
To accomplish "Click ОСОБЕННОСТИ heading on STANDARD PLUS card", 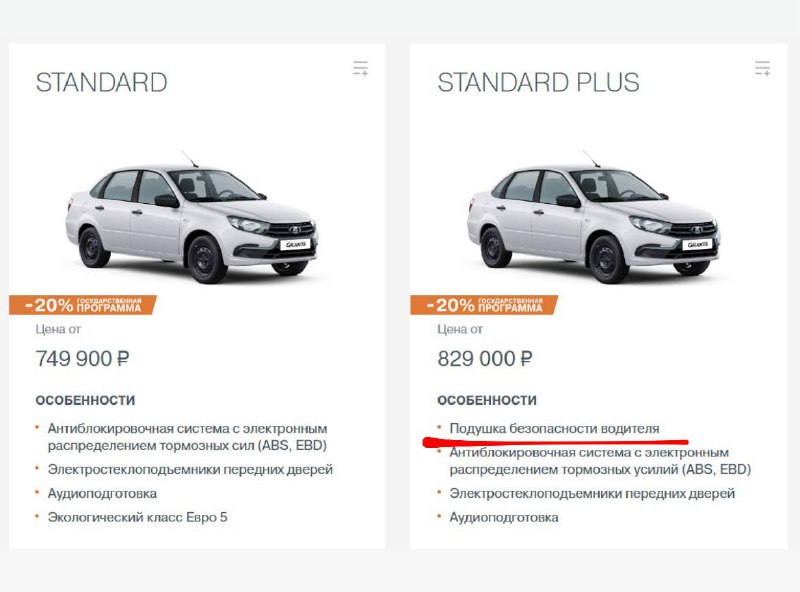I will [487, 400].
